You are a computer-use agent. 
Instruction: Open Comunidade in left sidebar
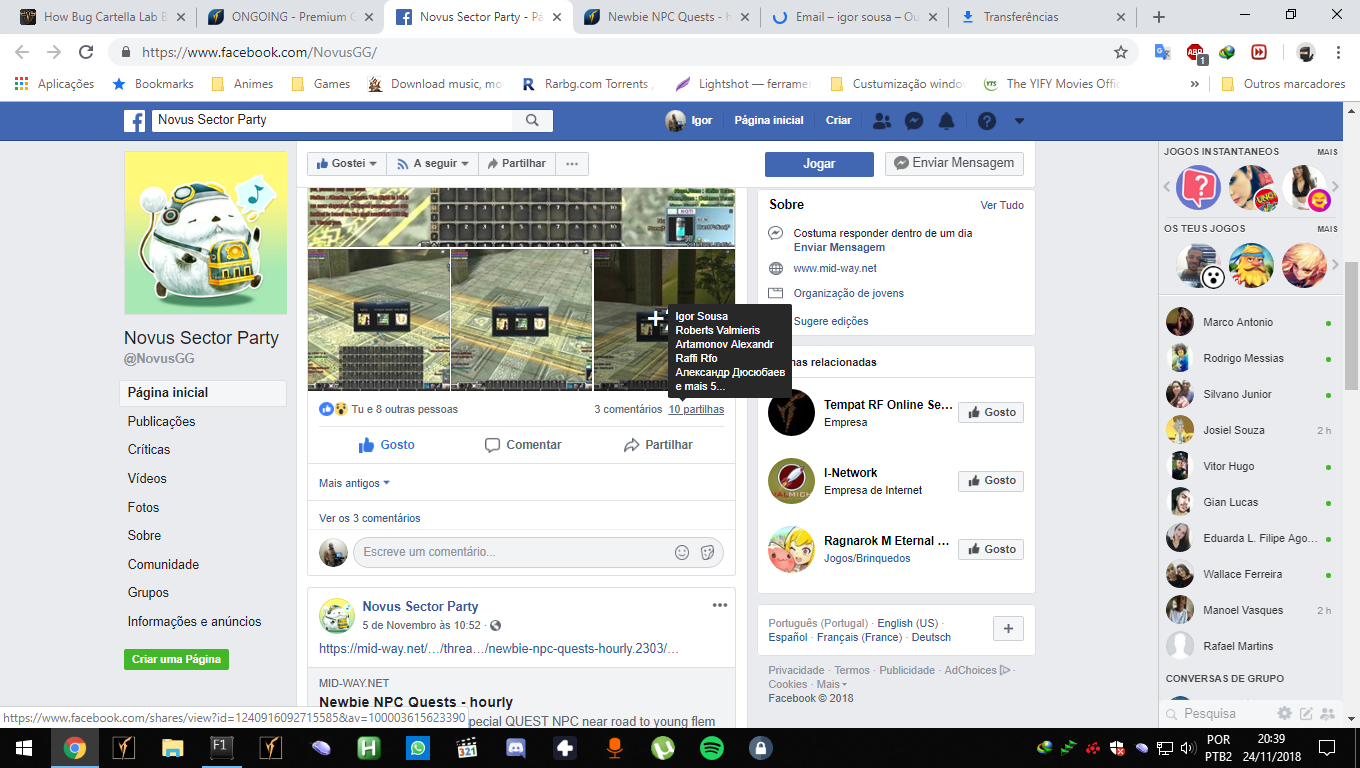tap(163, 565)
